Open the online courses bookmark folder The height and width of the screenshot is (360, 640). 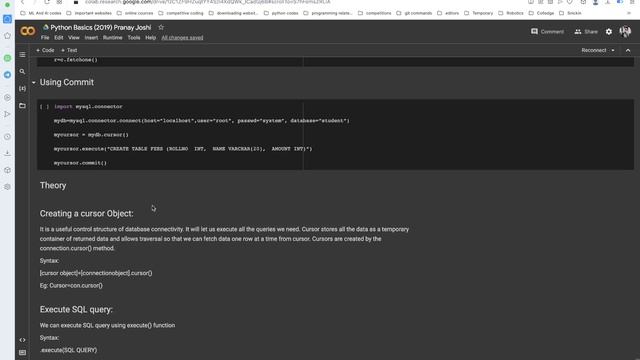135,13
